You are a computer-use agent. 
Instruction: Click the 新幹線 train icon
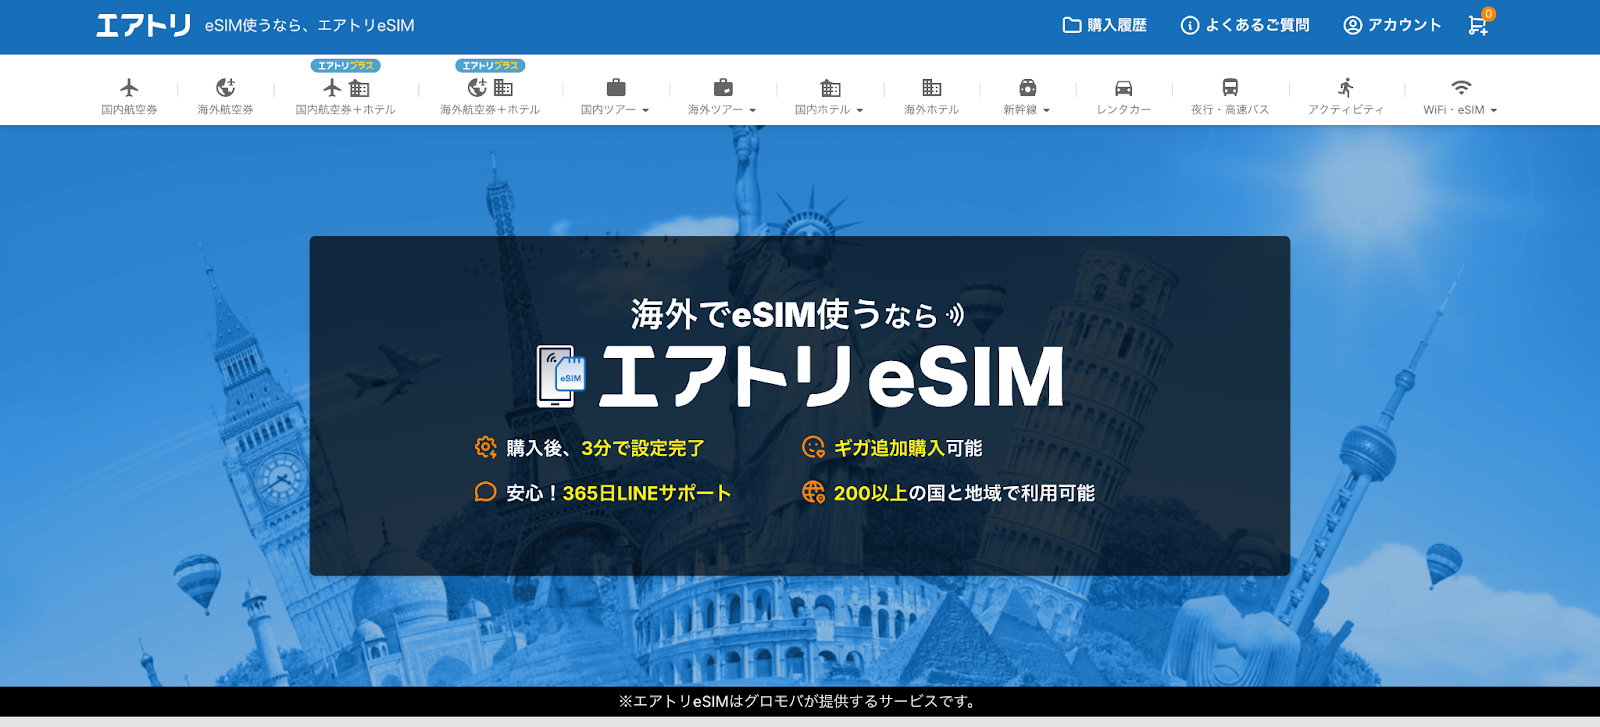(x=1027, y=88)
